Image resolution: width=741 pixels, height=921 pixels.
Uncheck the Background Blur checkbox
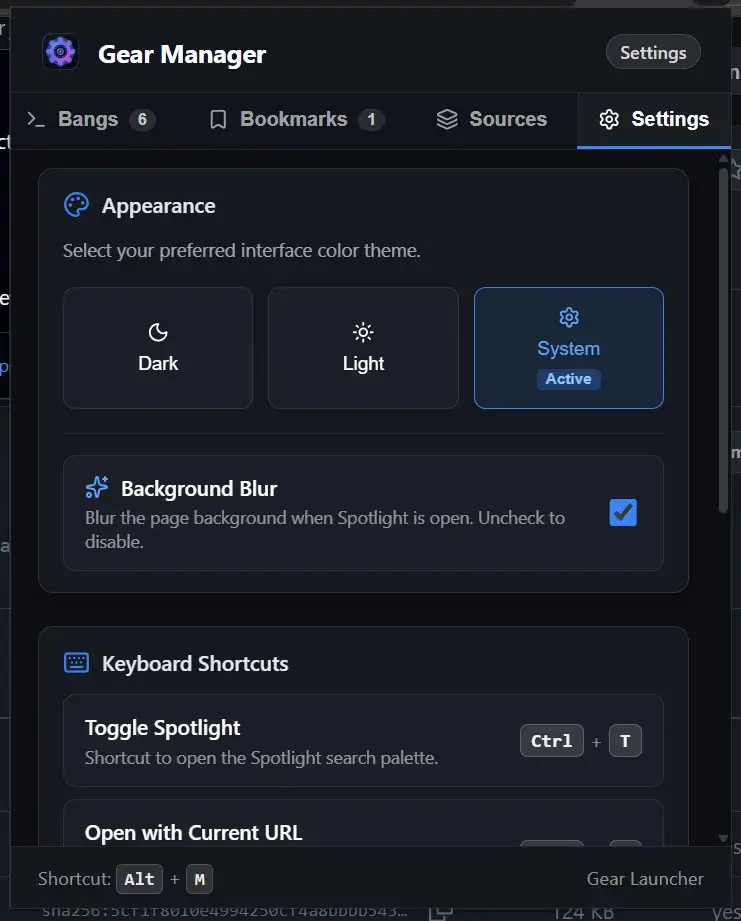coord(623,512)
